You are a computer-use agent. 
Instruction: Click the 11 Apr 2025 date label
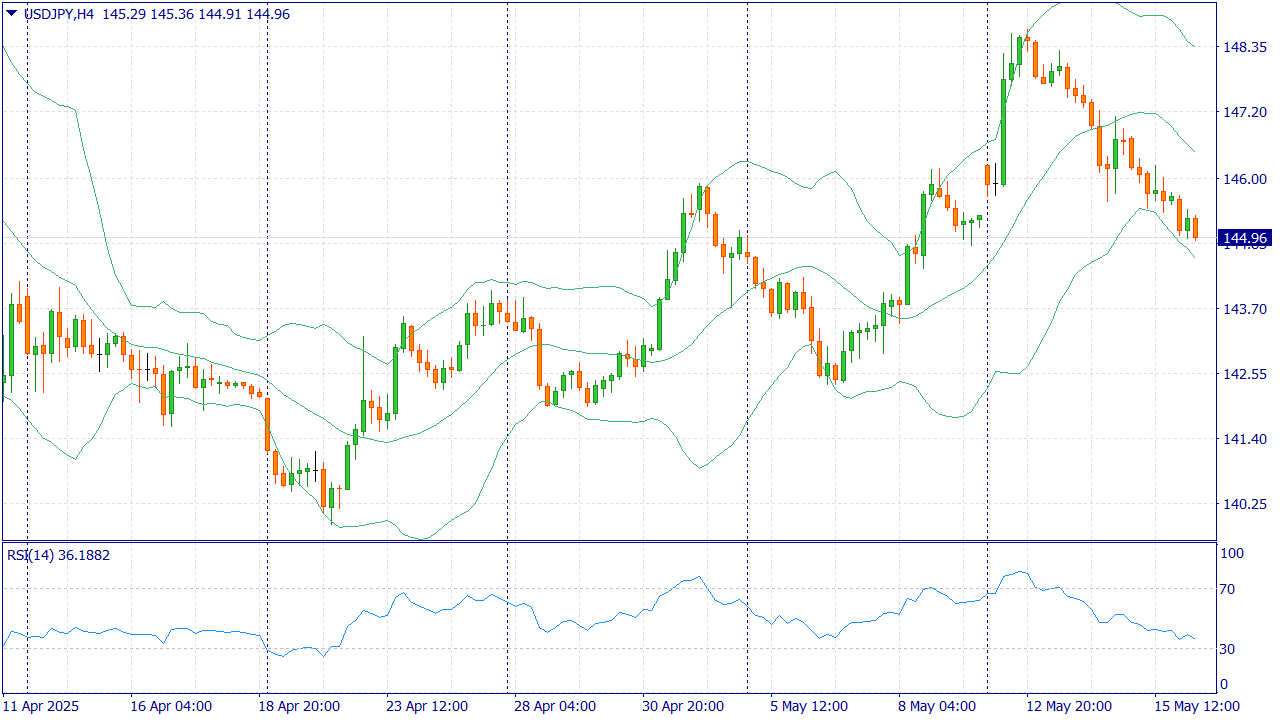(42, 706)
